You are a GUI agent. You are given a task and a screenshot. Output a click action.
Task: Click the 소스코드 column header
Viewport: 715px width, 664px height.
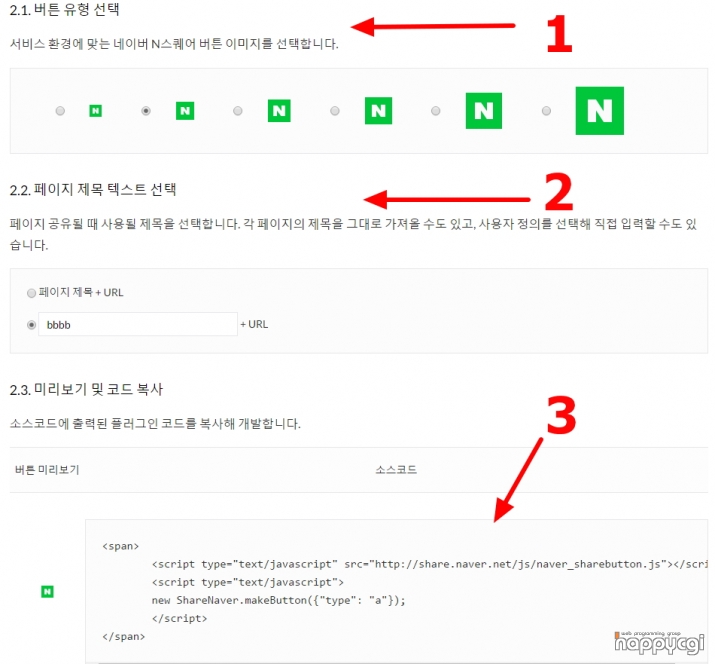(x=396, y=470)
